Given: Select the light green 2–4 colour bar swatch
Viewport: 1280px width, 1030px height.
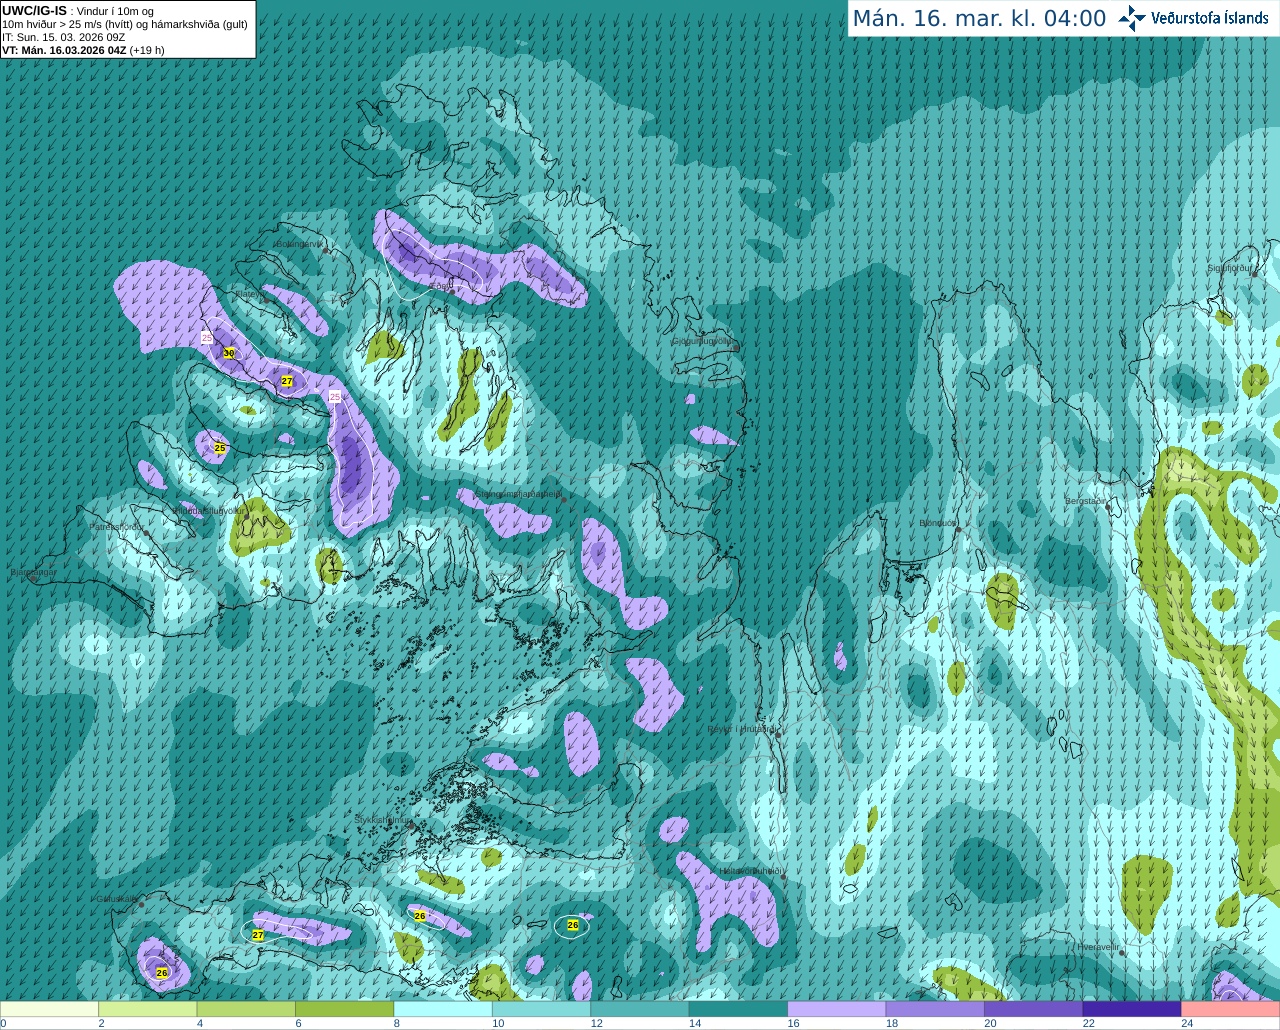Looking at the screenshot, I should coord(148,1009).
